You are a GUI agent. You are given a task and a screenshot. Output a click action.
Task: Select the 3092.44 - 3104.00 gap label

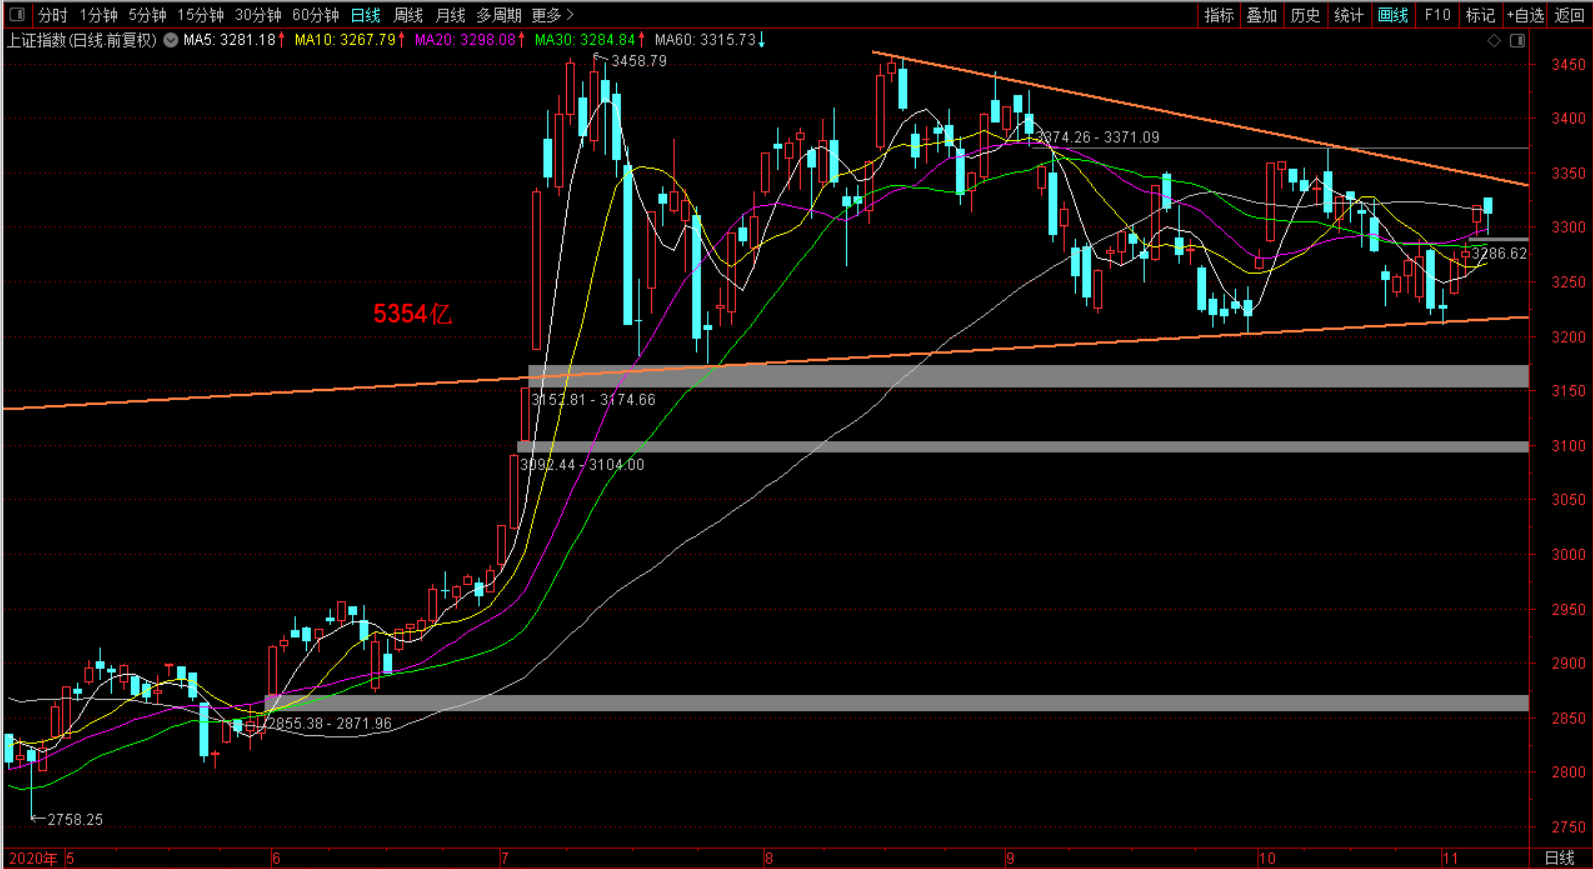(582, 465)
